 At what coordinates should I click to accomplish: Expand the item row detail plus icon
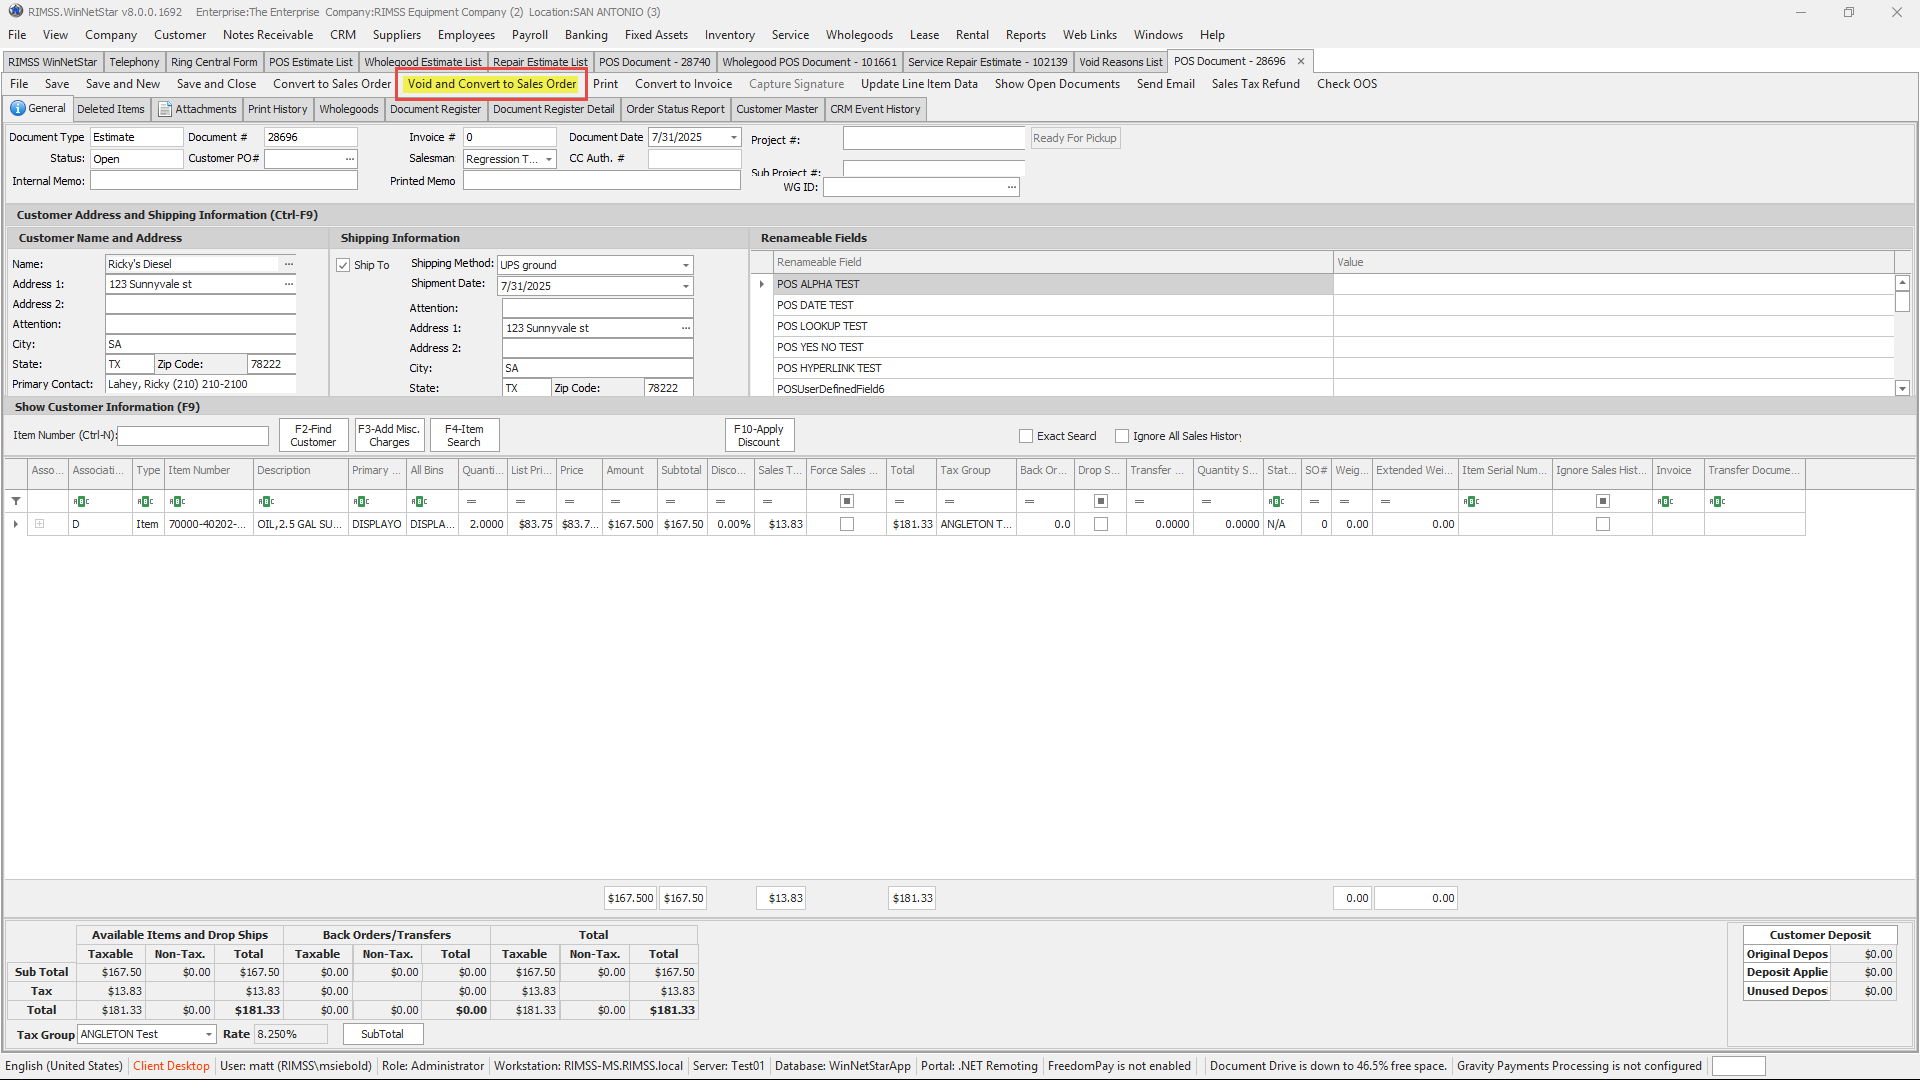(39, 524)
